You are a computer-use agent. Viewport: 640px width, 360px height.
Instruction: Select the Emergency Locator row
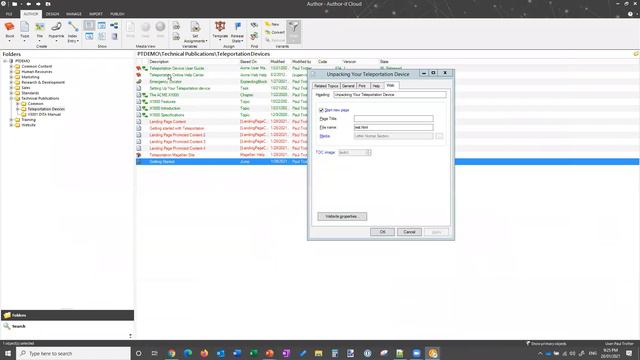[166, 82]
